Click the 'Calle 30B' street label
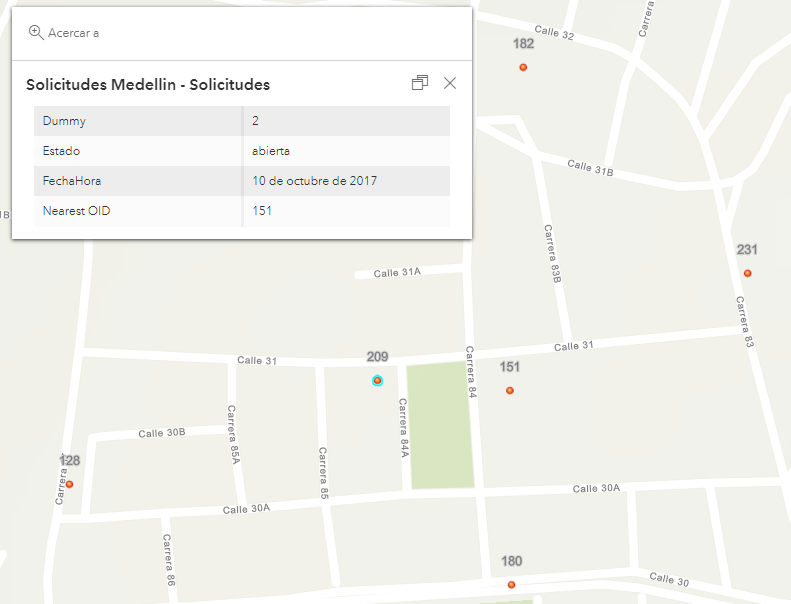This screenshot has height=604, width=791. click(x=162, y=433)
